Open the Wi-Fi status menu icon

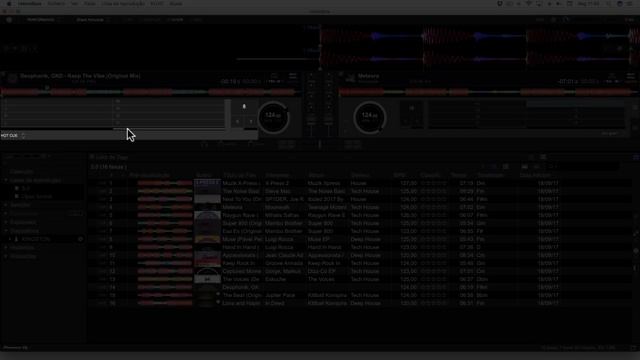pos(529,4)
